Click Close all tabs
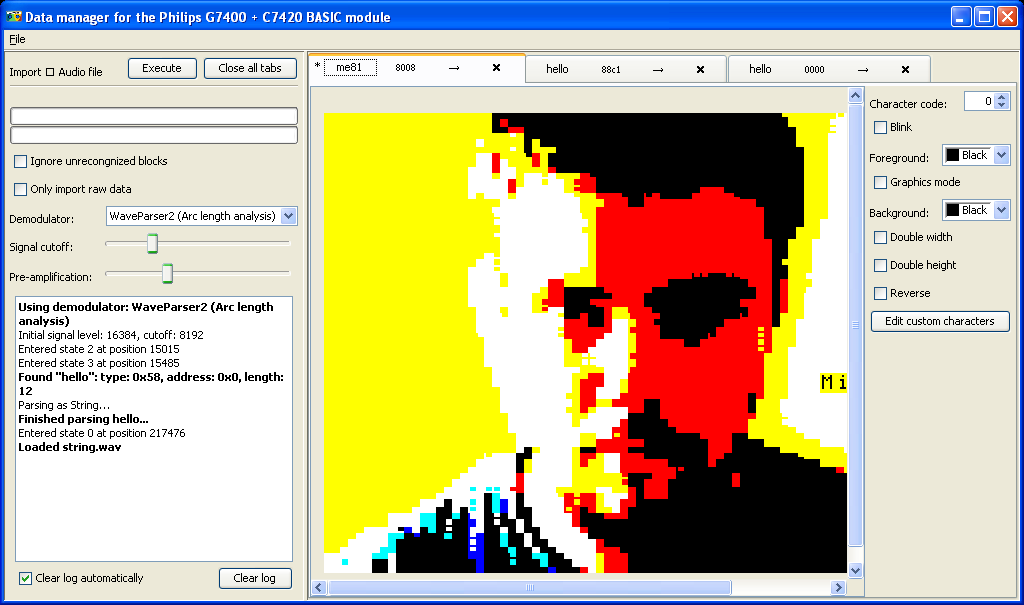Screen dimensions: 1024x605 (250, 68)
